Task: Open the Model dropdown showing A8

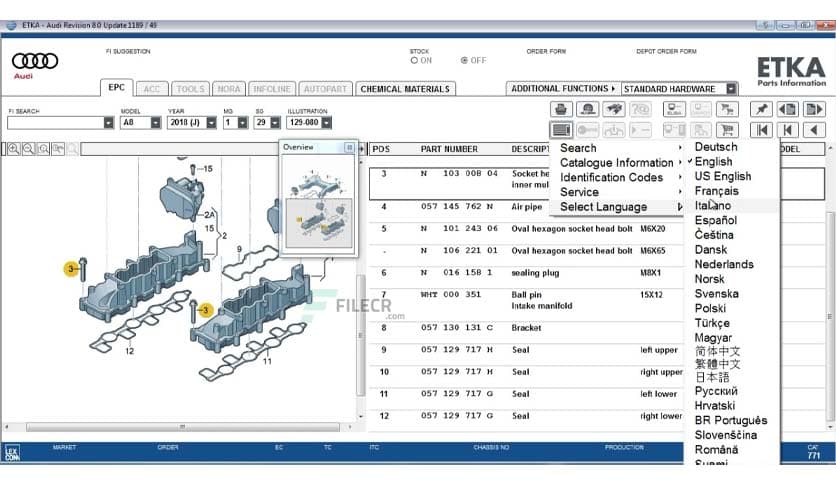Action: 155,123
